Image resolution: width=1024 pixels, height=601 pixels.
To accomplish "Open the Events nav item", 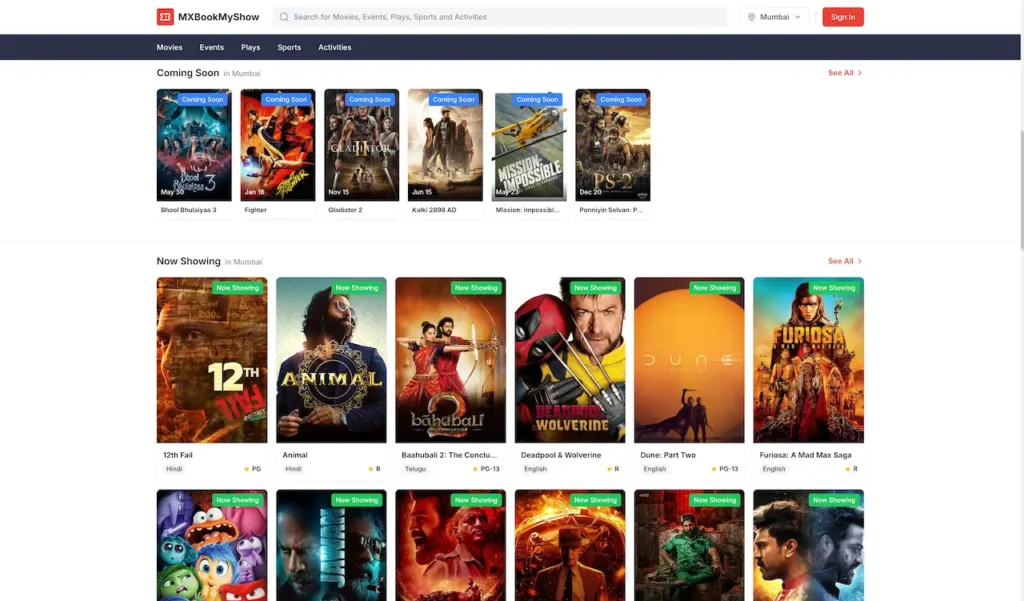I will pyautogui.click(x=212, y=47).
